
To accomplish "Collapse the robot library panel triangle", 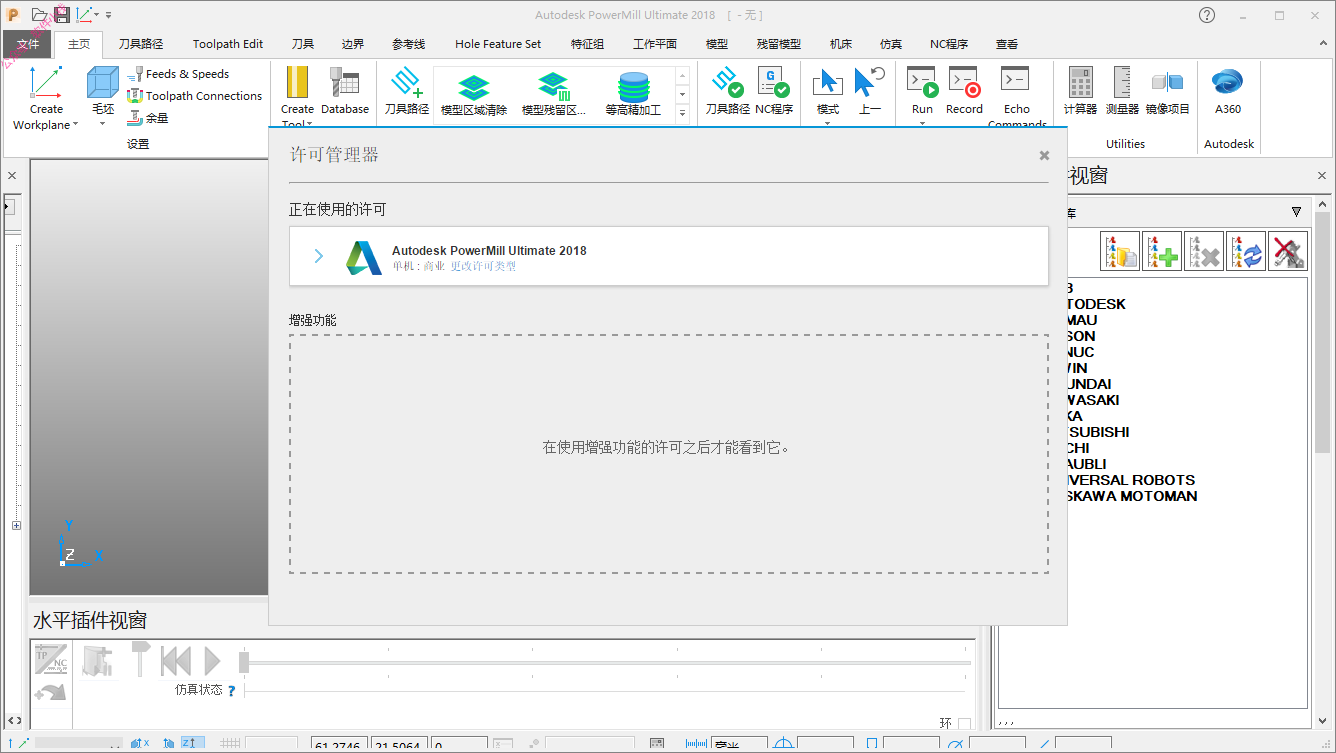I will click(1296, 212).
